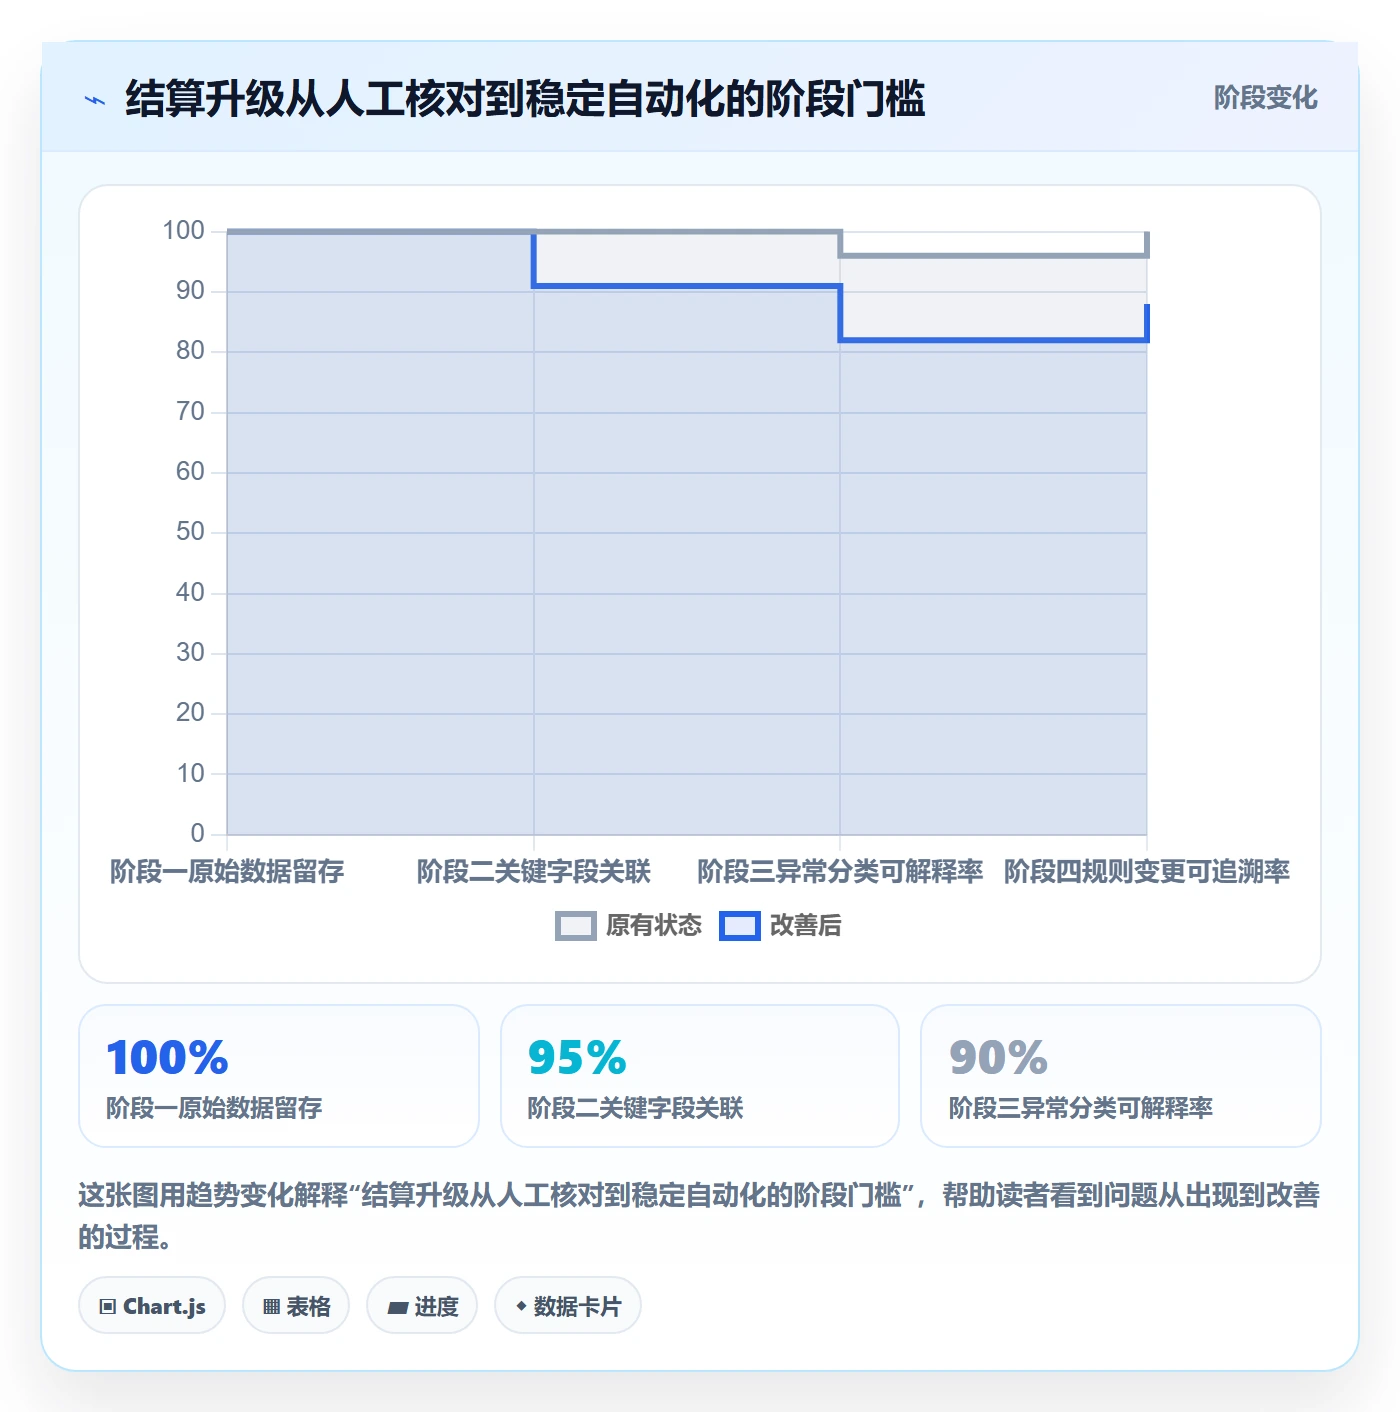Toggle the 改善后 legend swatch
The image size is (1400, 1412).
[x=739, y=926]
